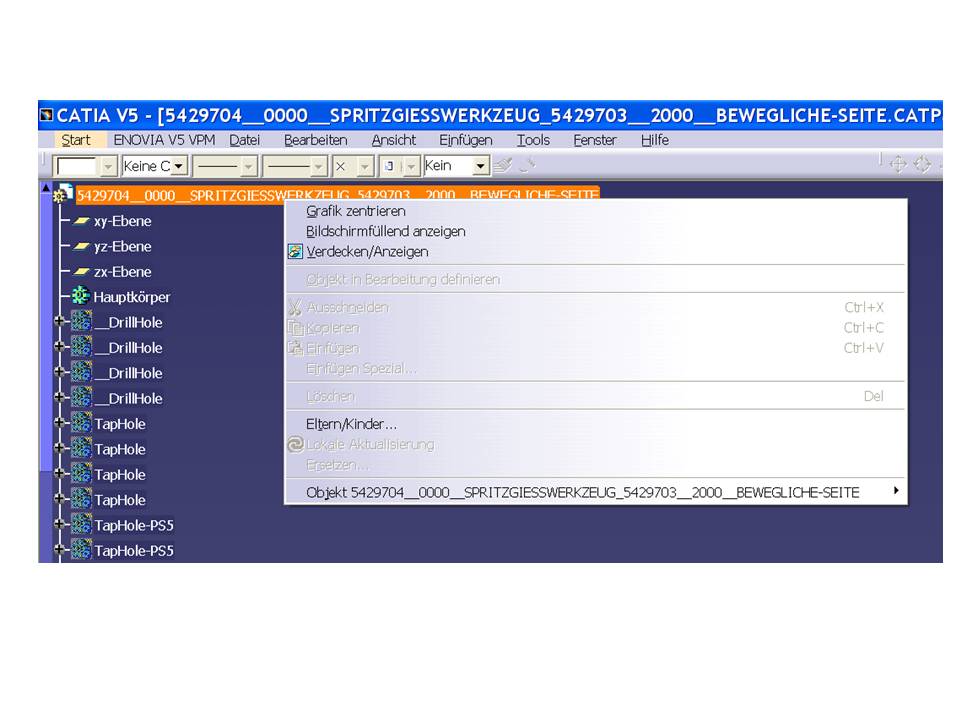Choose Eltern/Kinder... from context menu
The height and width of the screenshot is (720, 960).
coord(351,424)
